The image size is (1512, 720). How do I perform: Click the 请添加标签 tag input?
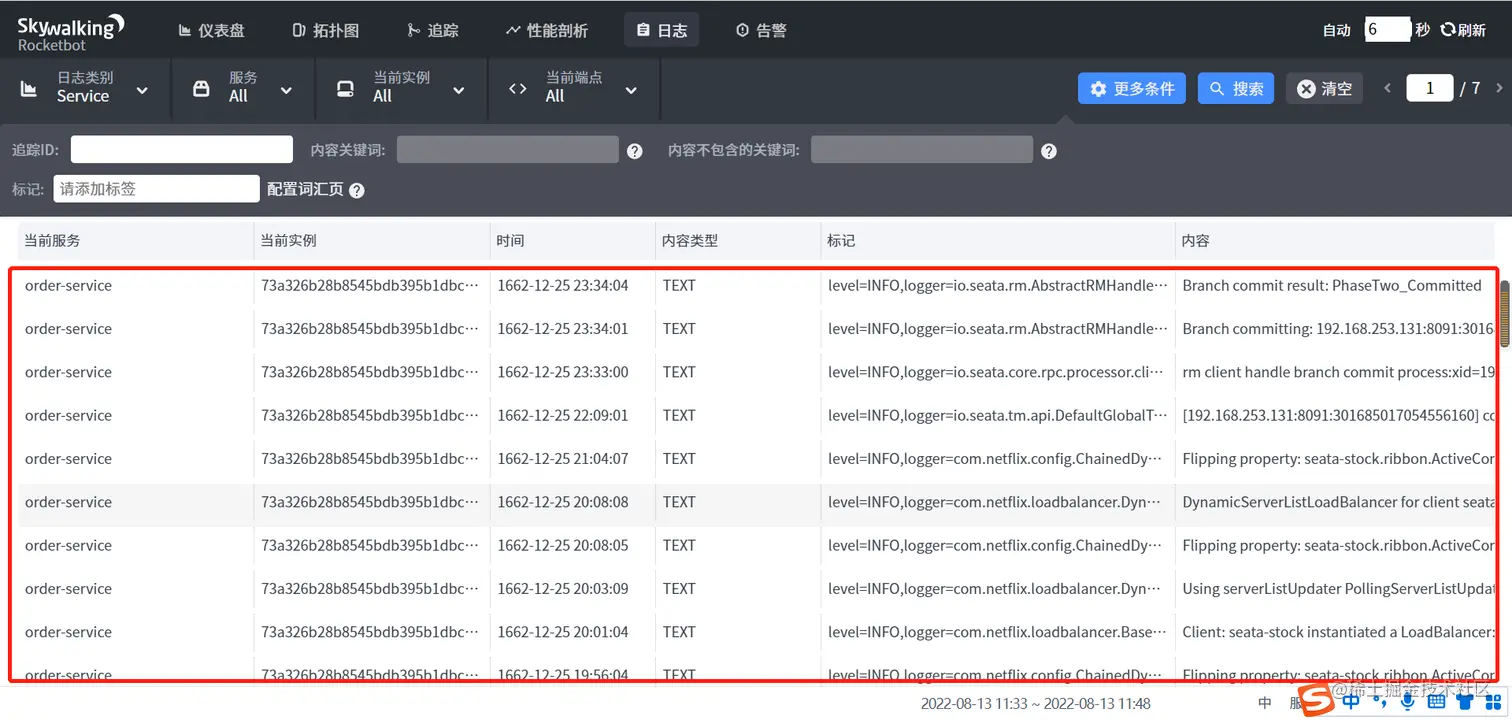(x=156, y=188)
